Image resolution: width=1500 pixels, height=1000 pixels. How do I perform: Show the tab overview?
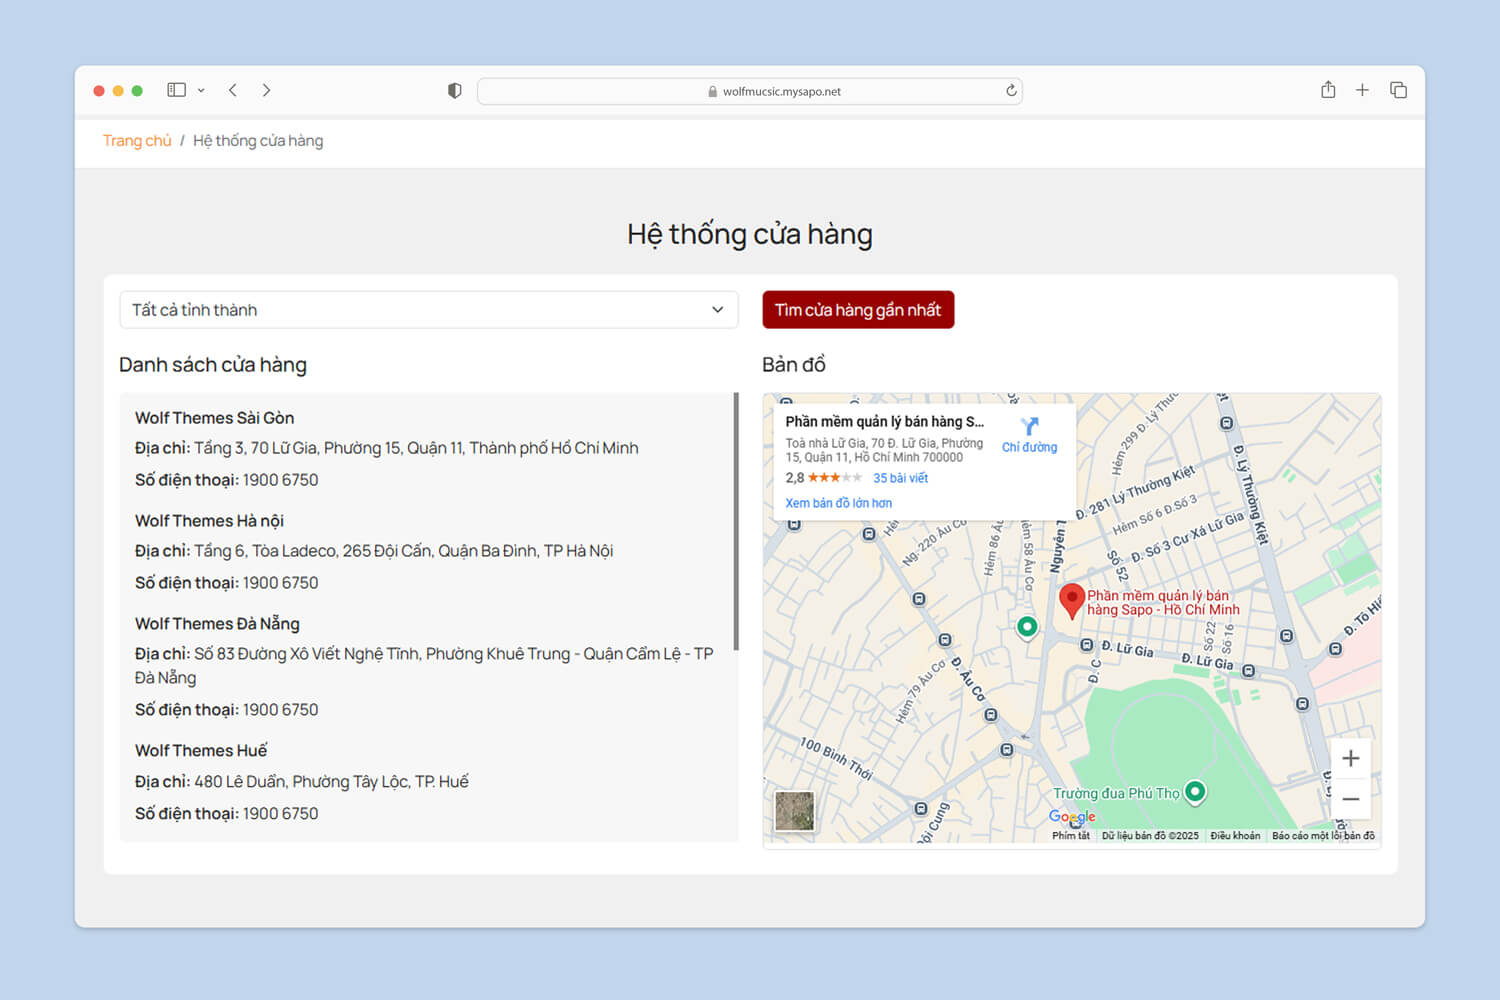click(x=1397, y=90)
